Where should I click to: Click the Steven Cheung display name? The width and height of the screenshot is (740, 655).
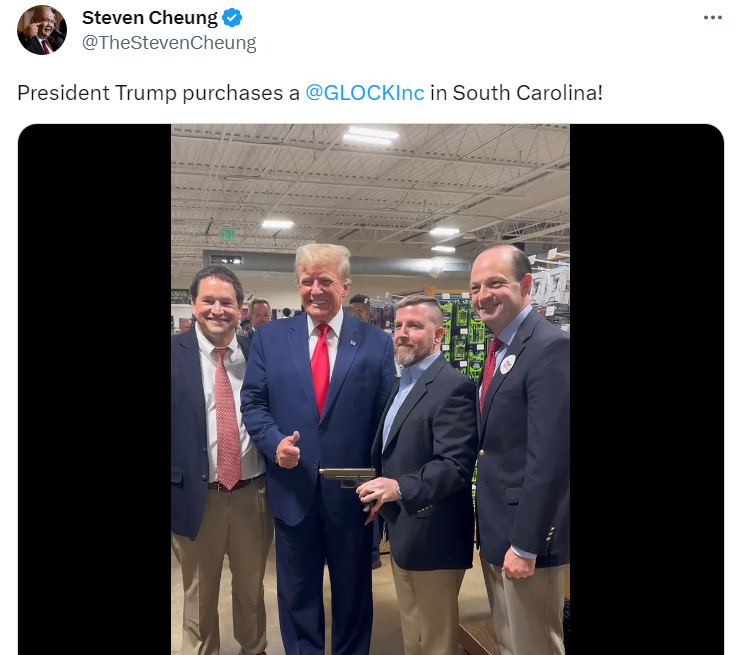point(150,18)
